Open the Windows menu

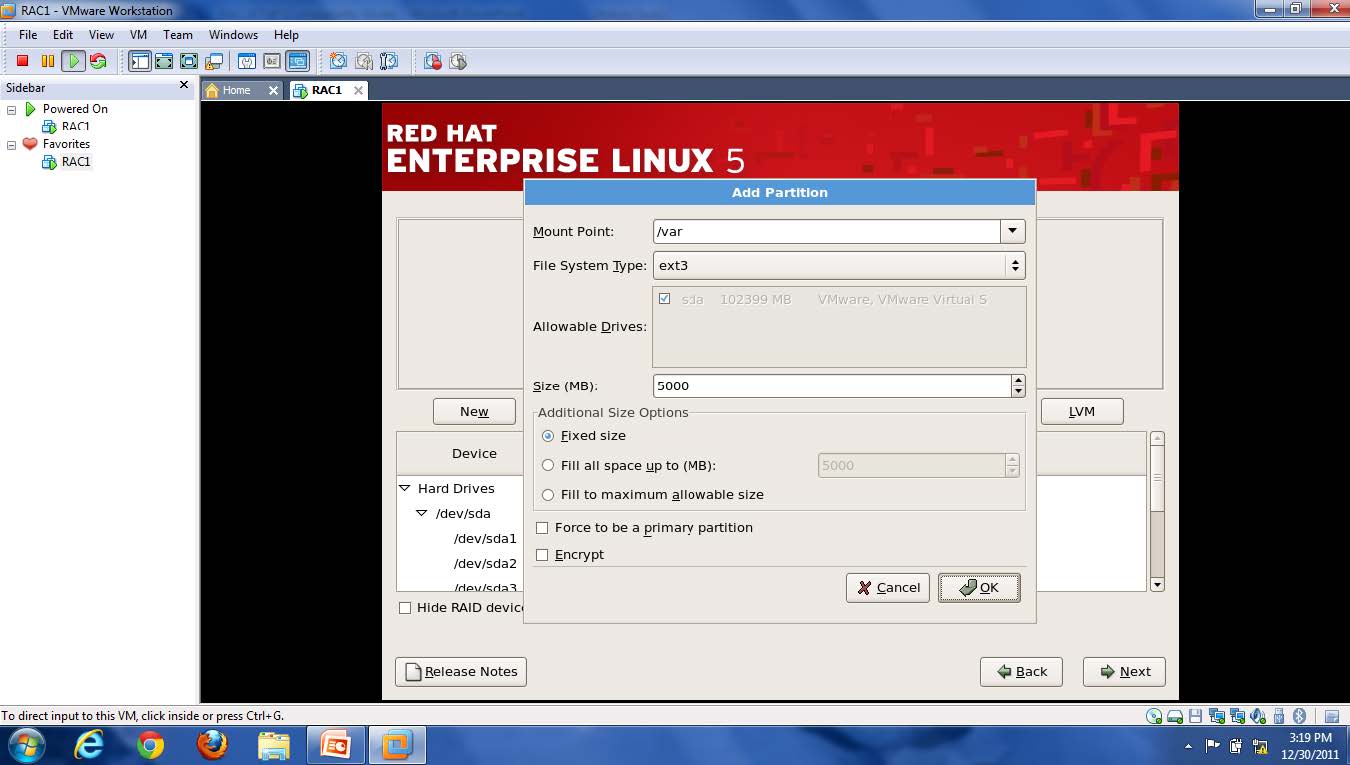pos(234,34)
